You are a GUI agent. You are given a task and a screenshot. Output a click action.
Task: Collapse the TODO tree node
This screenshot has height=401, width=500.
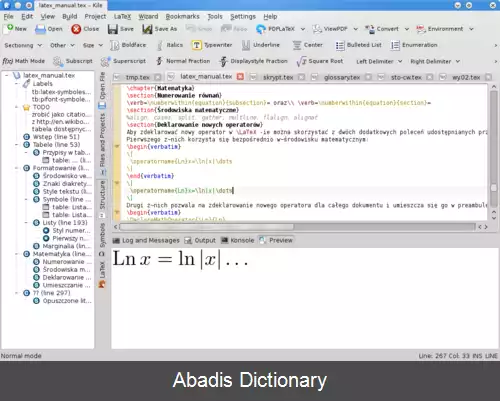pyautogui.click(x=17, y=107)
